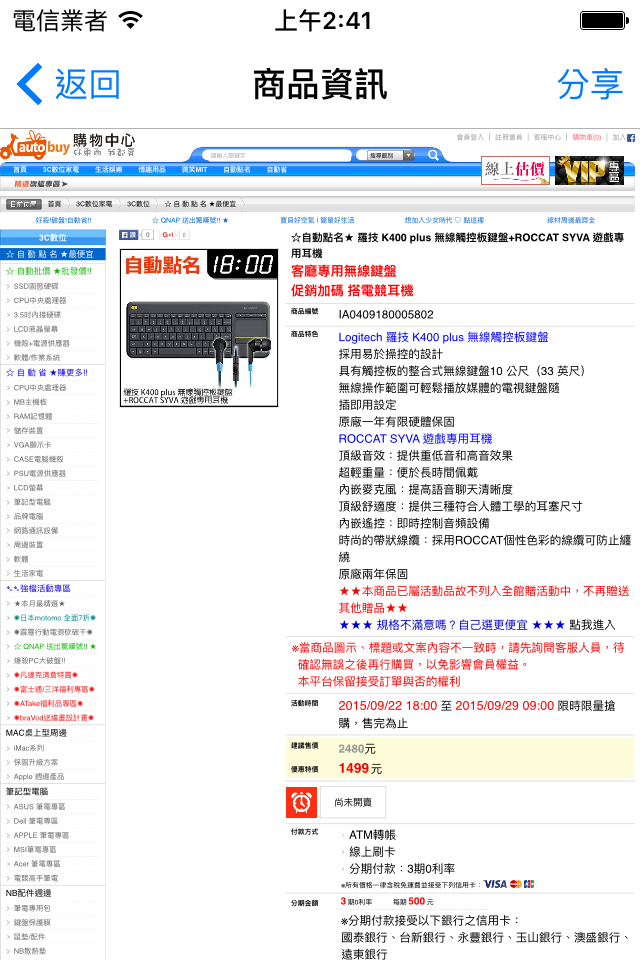Image resolution: width=640 pixels, height=960 pixels.
Task: Open ATake福利品專區 promo link
Action: [x=48, y=703]
